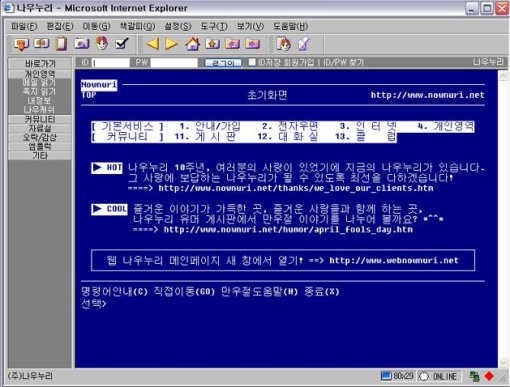This screenshot has width=510, height=387.
Task: Focus the PW password field
Action: (174, 62)
